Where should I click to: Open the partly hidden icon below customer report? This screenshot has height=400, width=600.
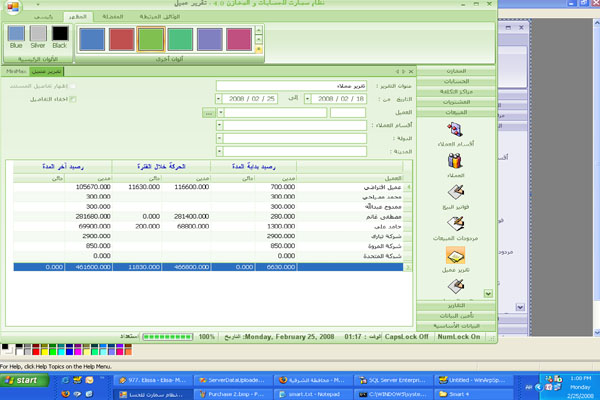coord(455,286)
